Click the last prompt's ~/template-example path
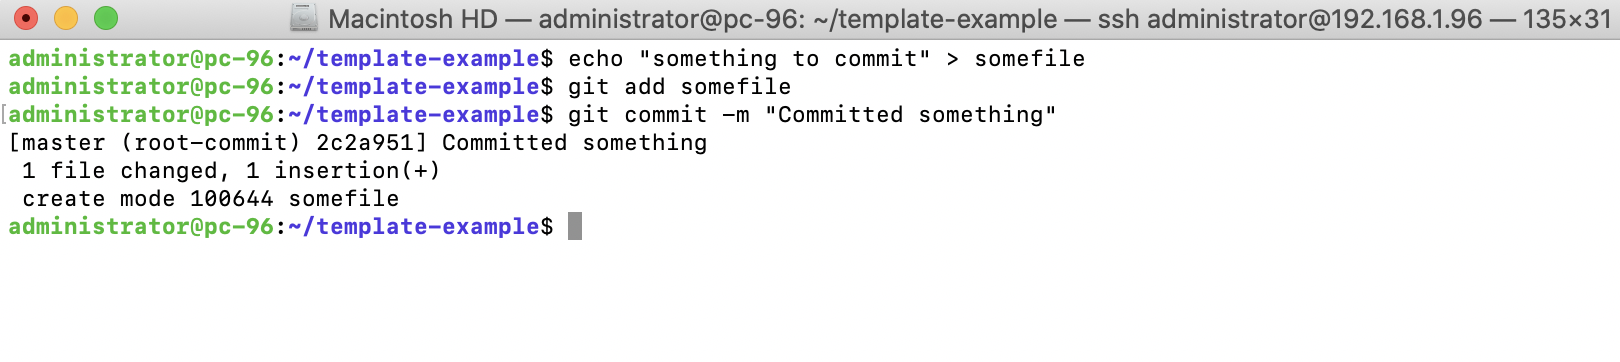 pos(413,227)
